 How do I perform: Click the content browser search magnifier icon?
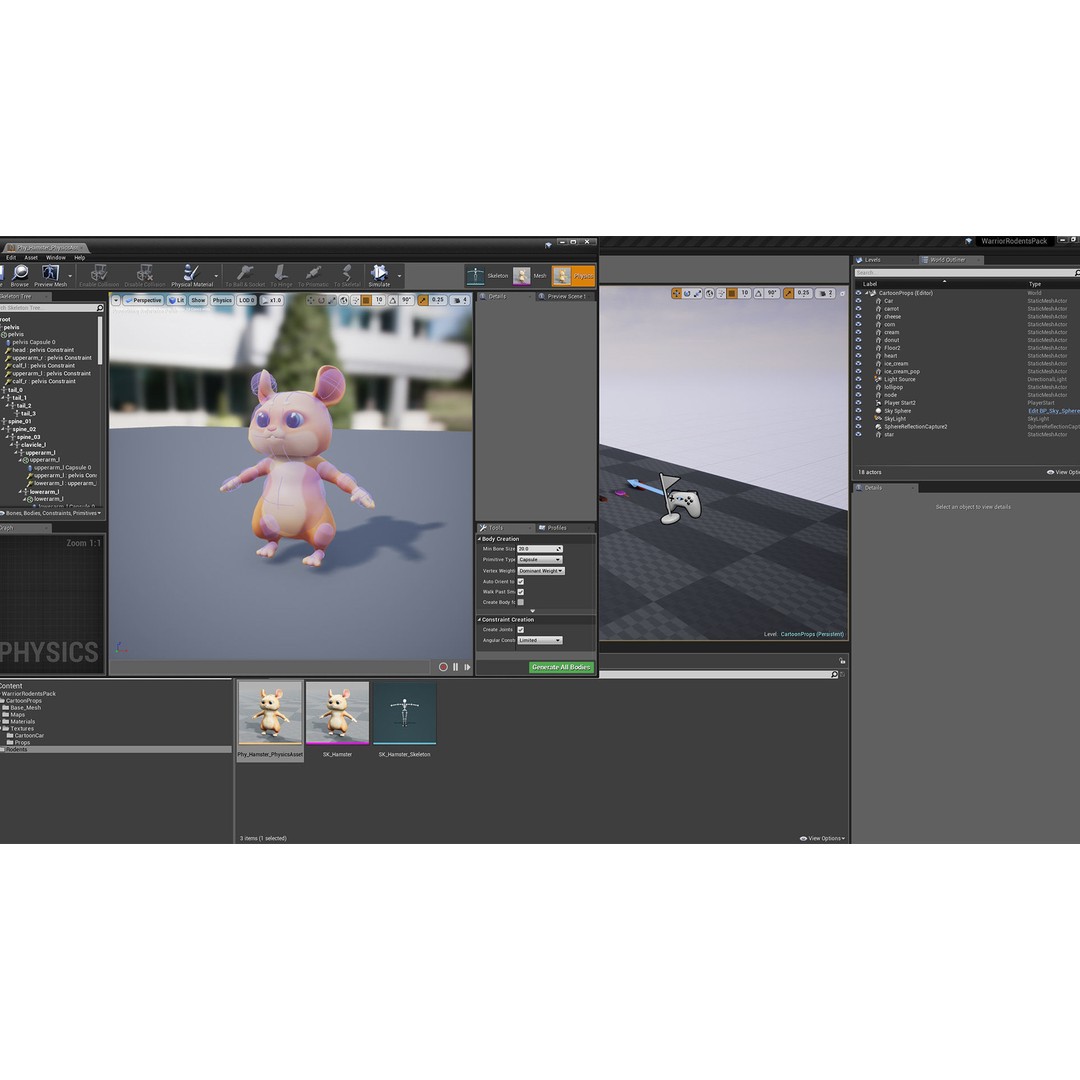point(834,674)
